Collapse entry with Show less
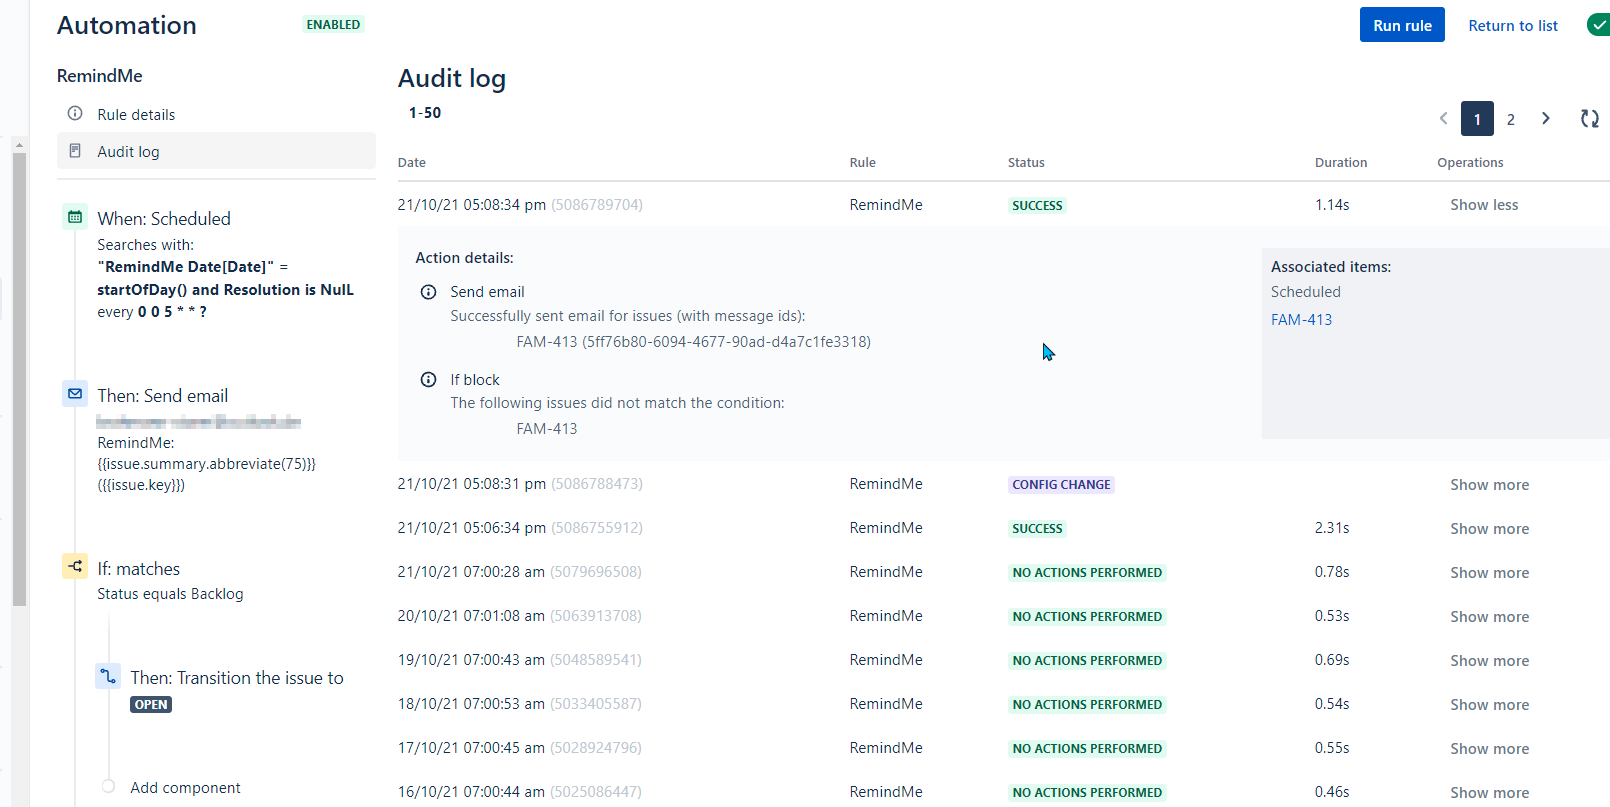Image resolution: width=1610 pixels, height=807 pixels. click(1484, 205)
